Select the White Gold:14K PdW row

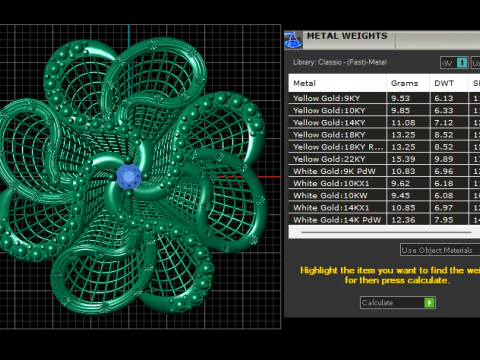[384, 220]
